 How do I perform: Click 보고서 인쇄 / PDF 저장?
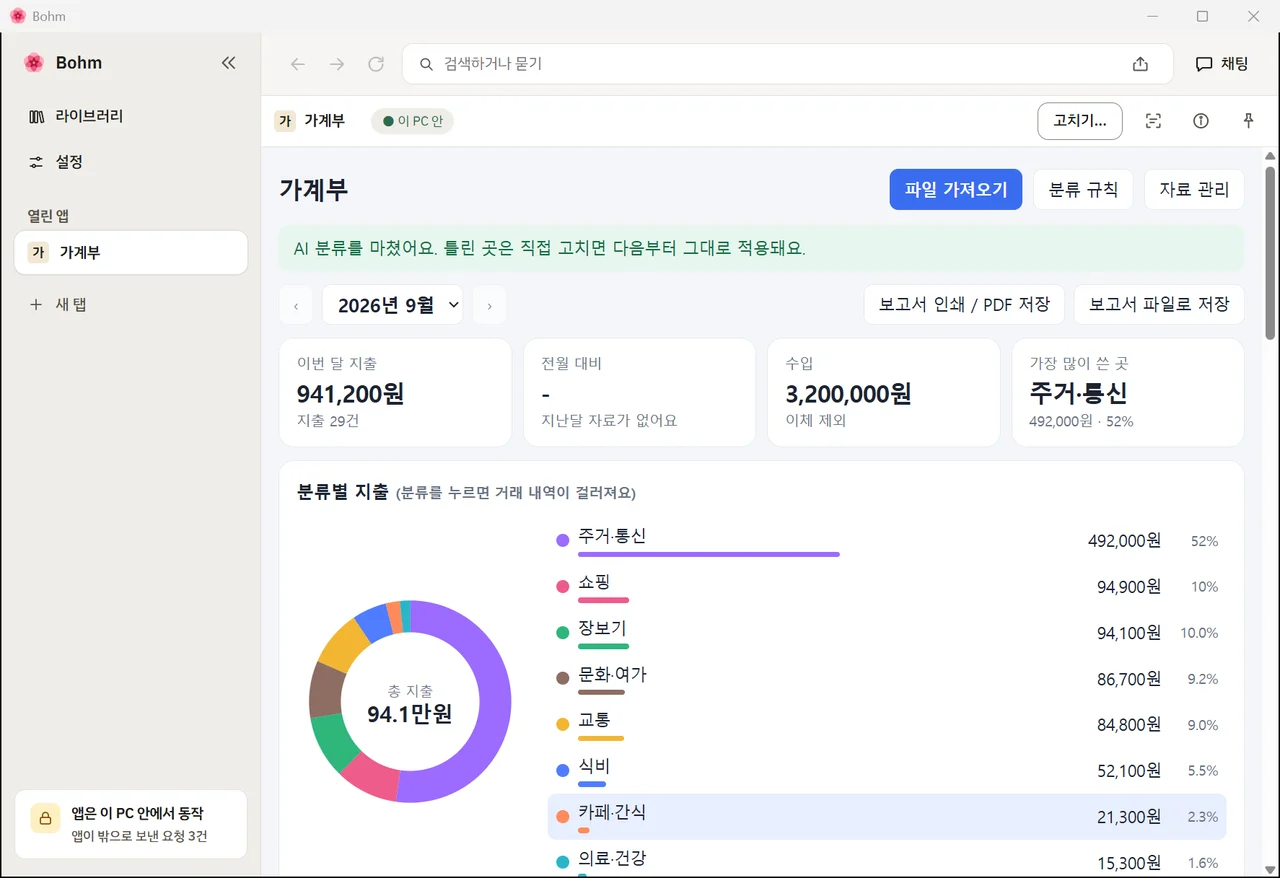964,305
